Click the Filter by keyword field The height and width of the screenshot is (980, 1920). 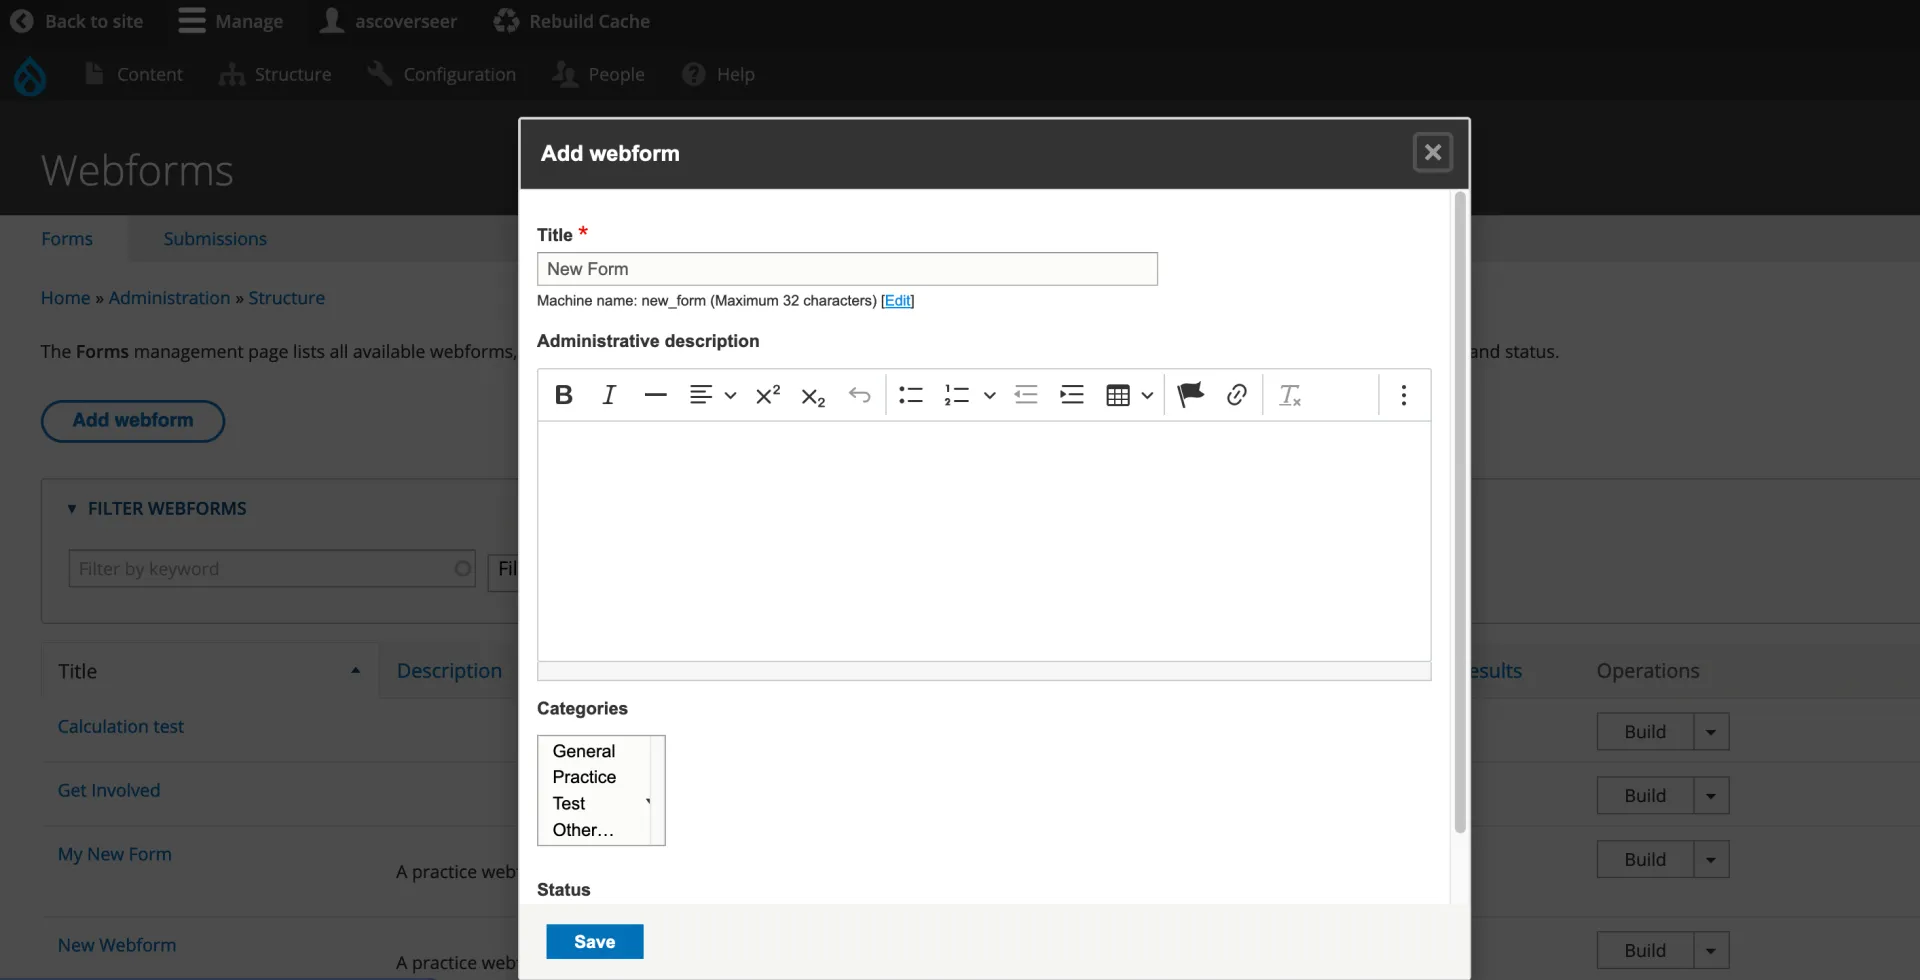pyautogui.click(x=272, y=569)
